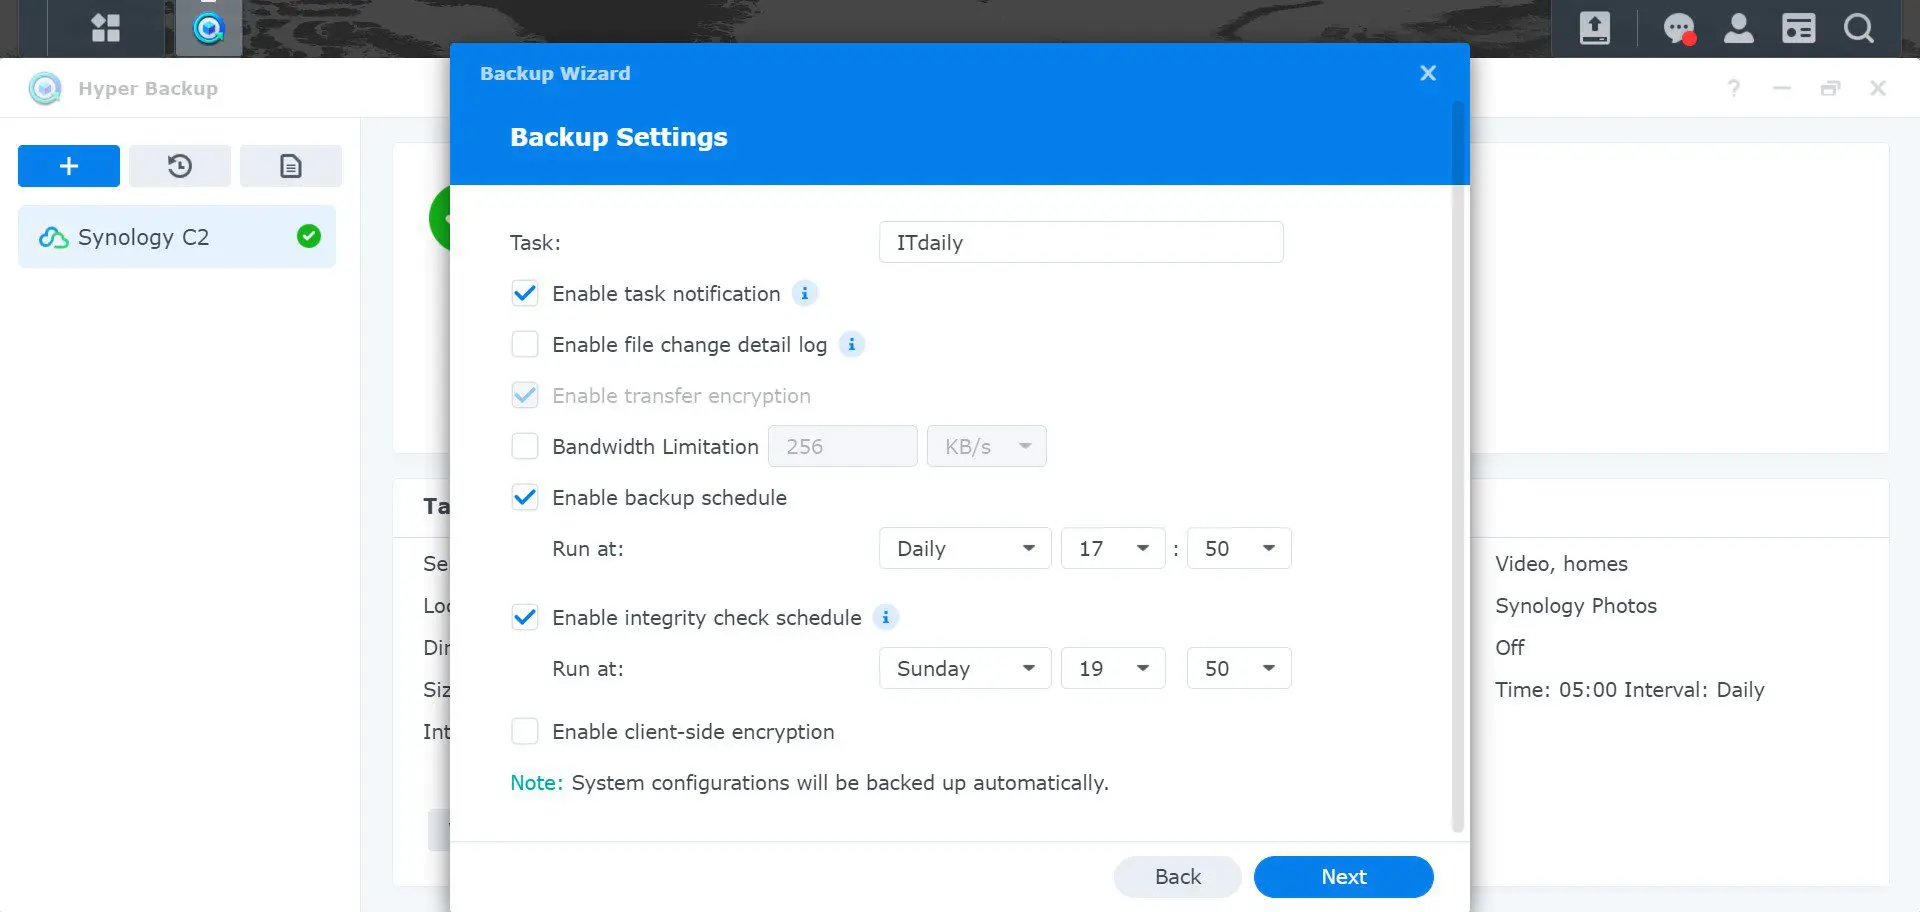Image resolution: width=1920 pixels, height=912 pixels.
Task: Select the Synology C2 task in sidebar
Action: (x=177, y=237)
